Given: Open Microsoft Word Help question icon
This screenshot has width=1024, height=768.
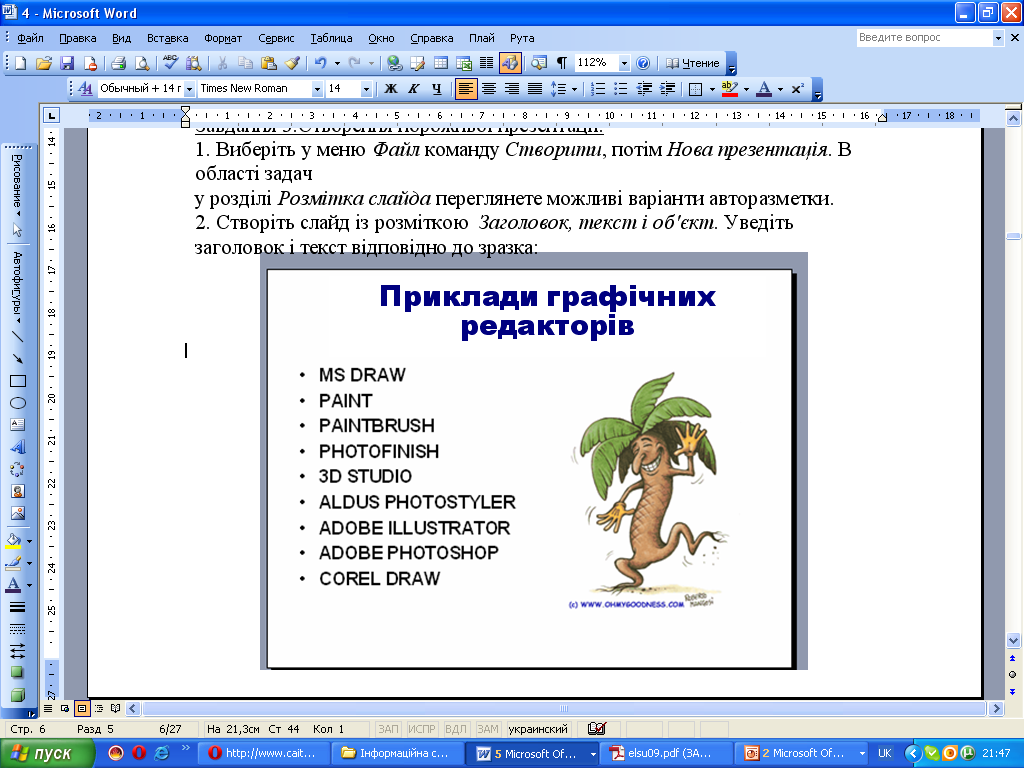Looking at the screenshot, I should coord(643,63).
